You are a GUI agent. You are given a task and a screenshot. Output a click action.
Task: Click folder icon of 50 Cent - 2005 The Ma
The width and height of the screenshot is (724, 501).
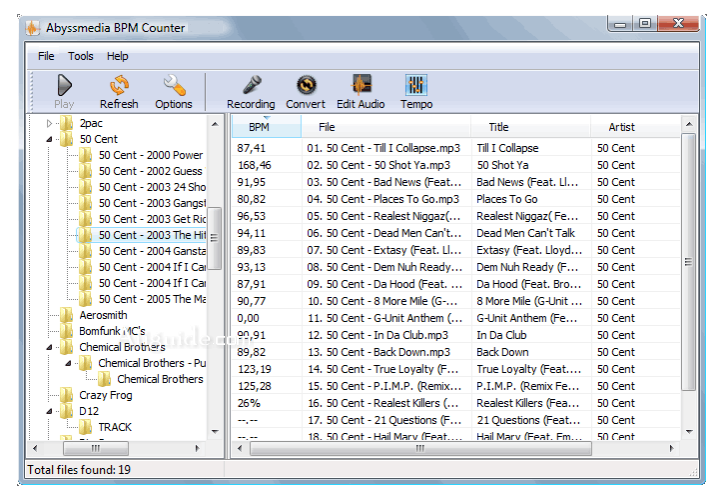(86, 299)
